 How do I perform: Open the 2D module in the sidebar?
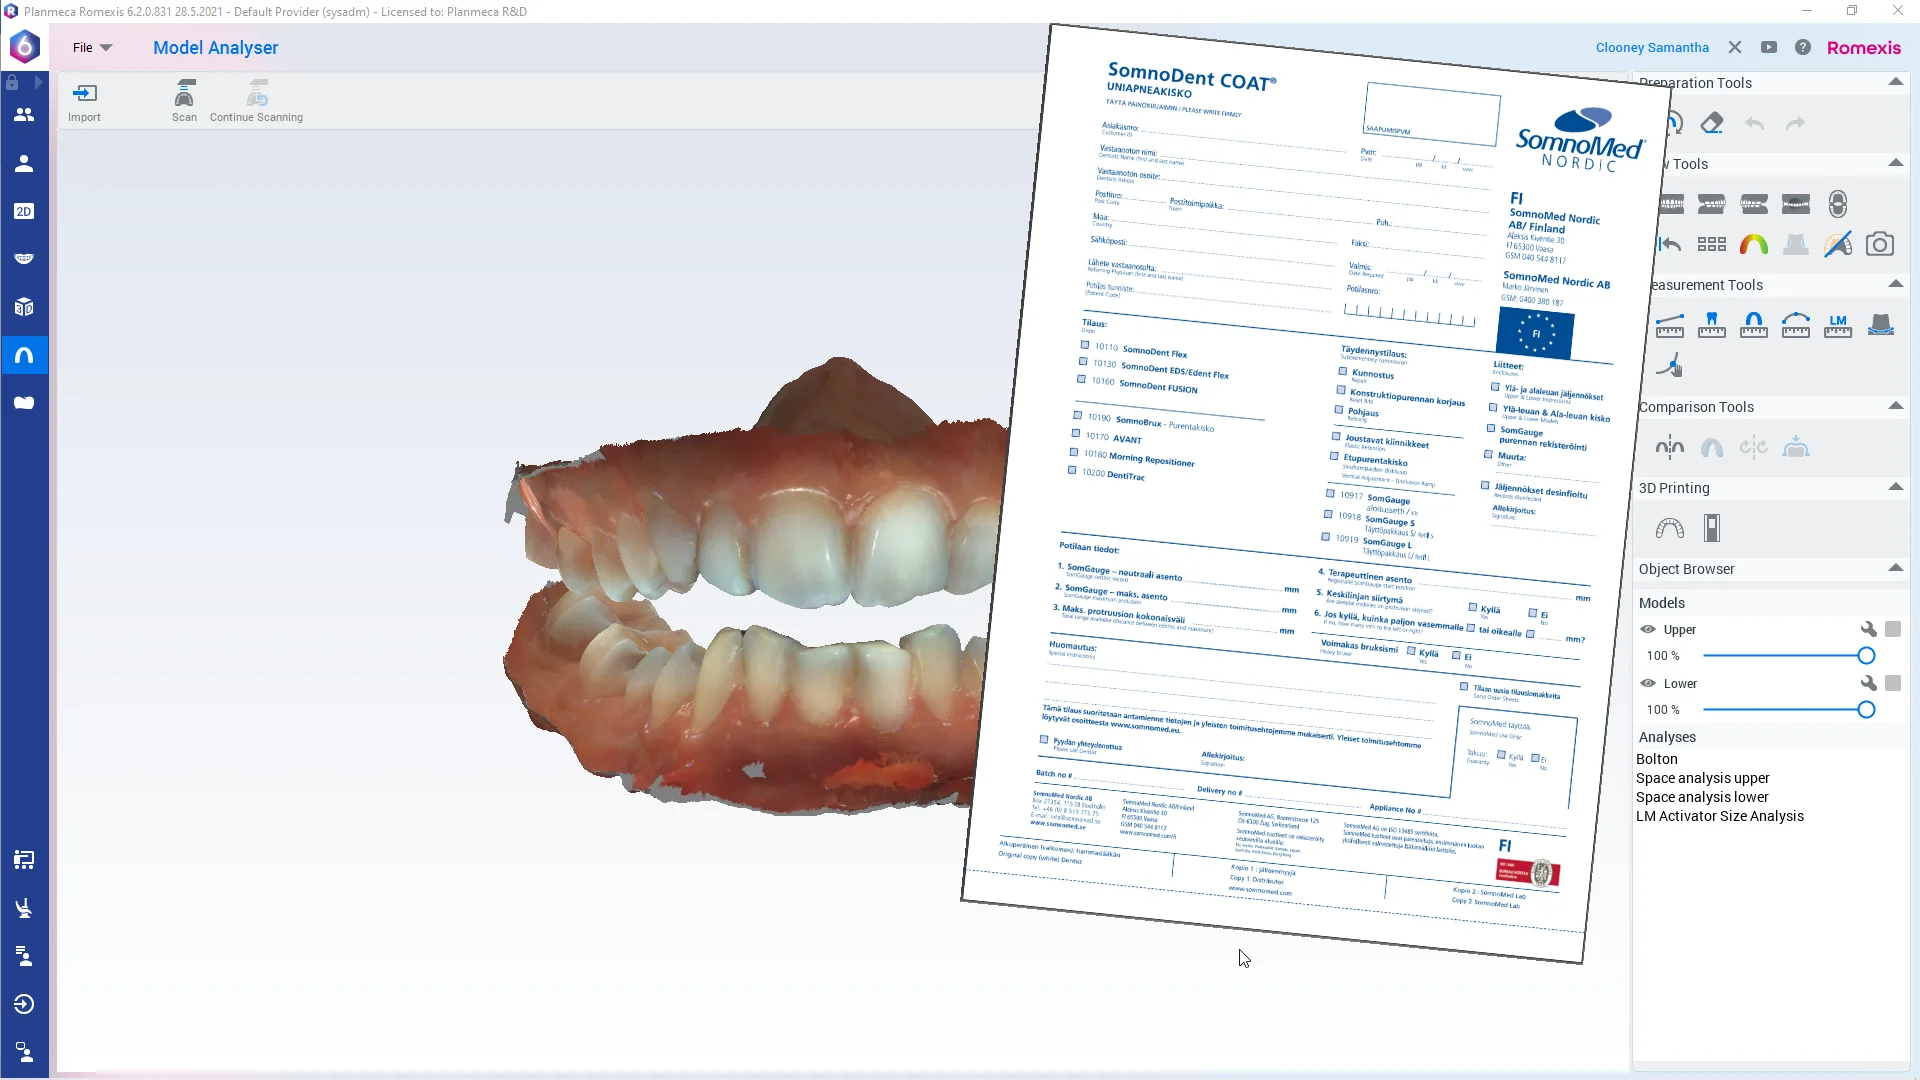coord(24,211)
